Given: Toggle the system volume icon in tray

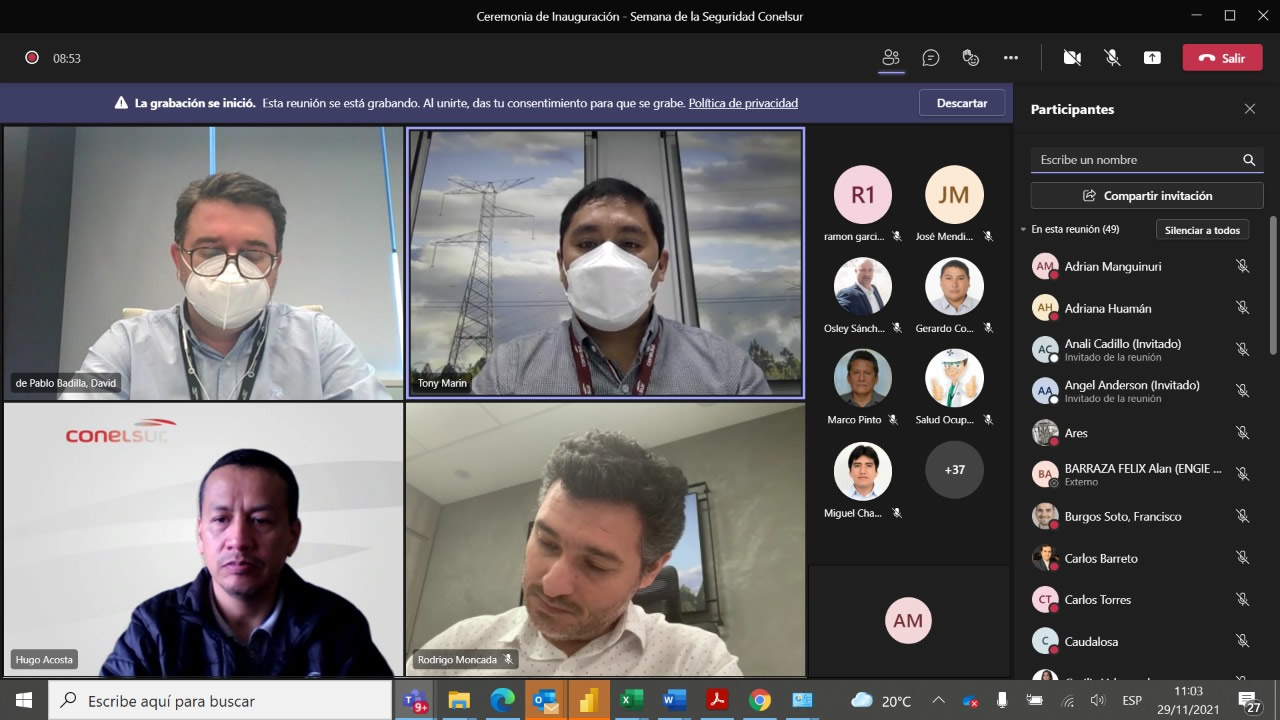Looking at the screenshot, I should point(1097,701).
